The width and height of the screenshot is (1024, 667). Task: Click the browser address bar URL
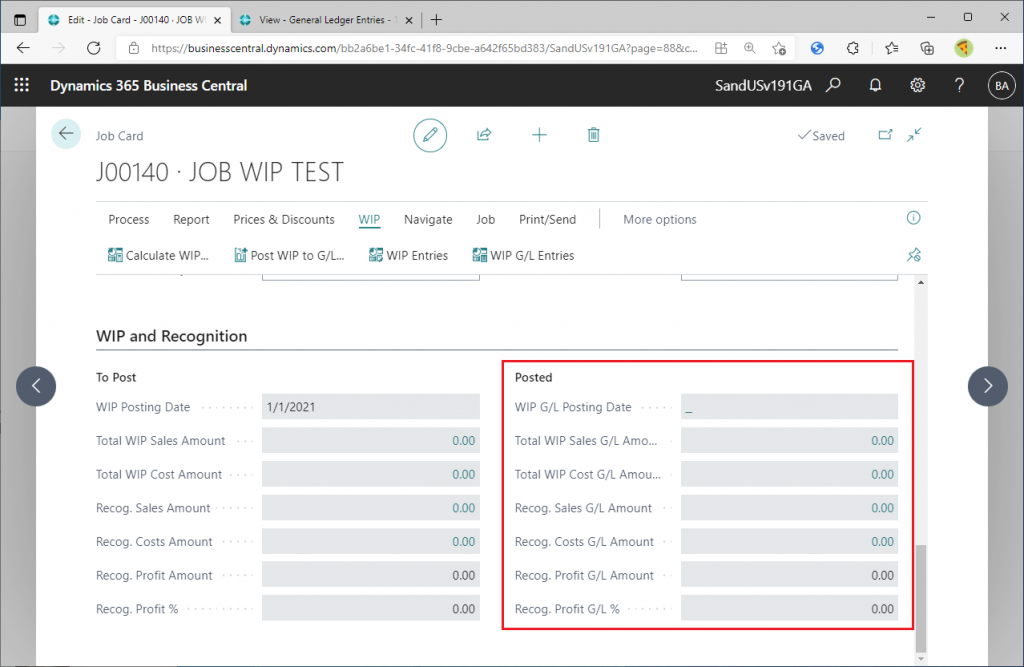point(424,48)
